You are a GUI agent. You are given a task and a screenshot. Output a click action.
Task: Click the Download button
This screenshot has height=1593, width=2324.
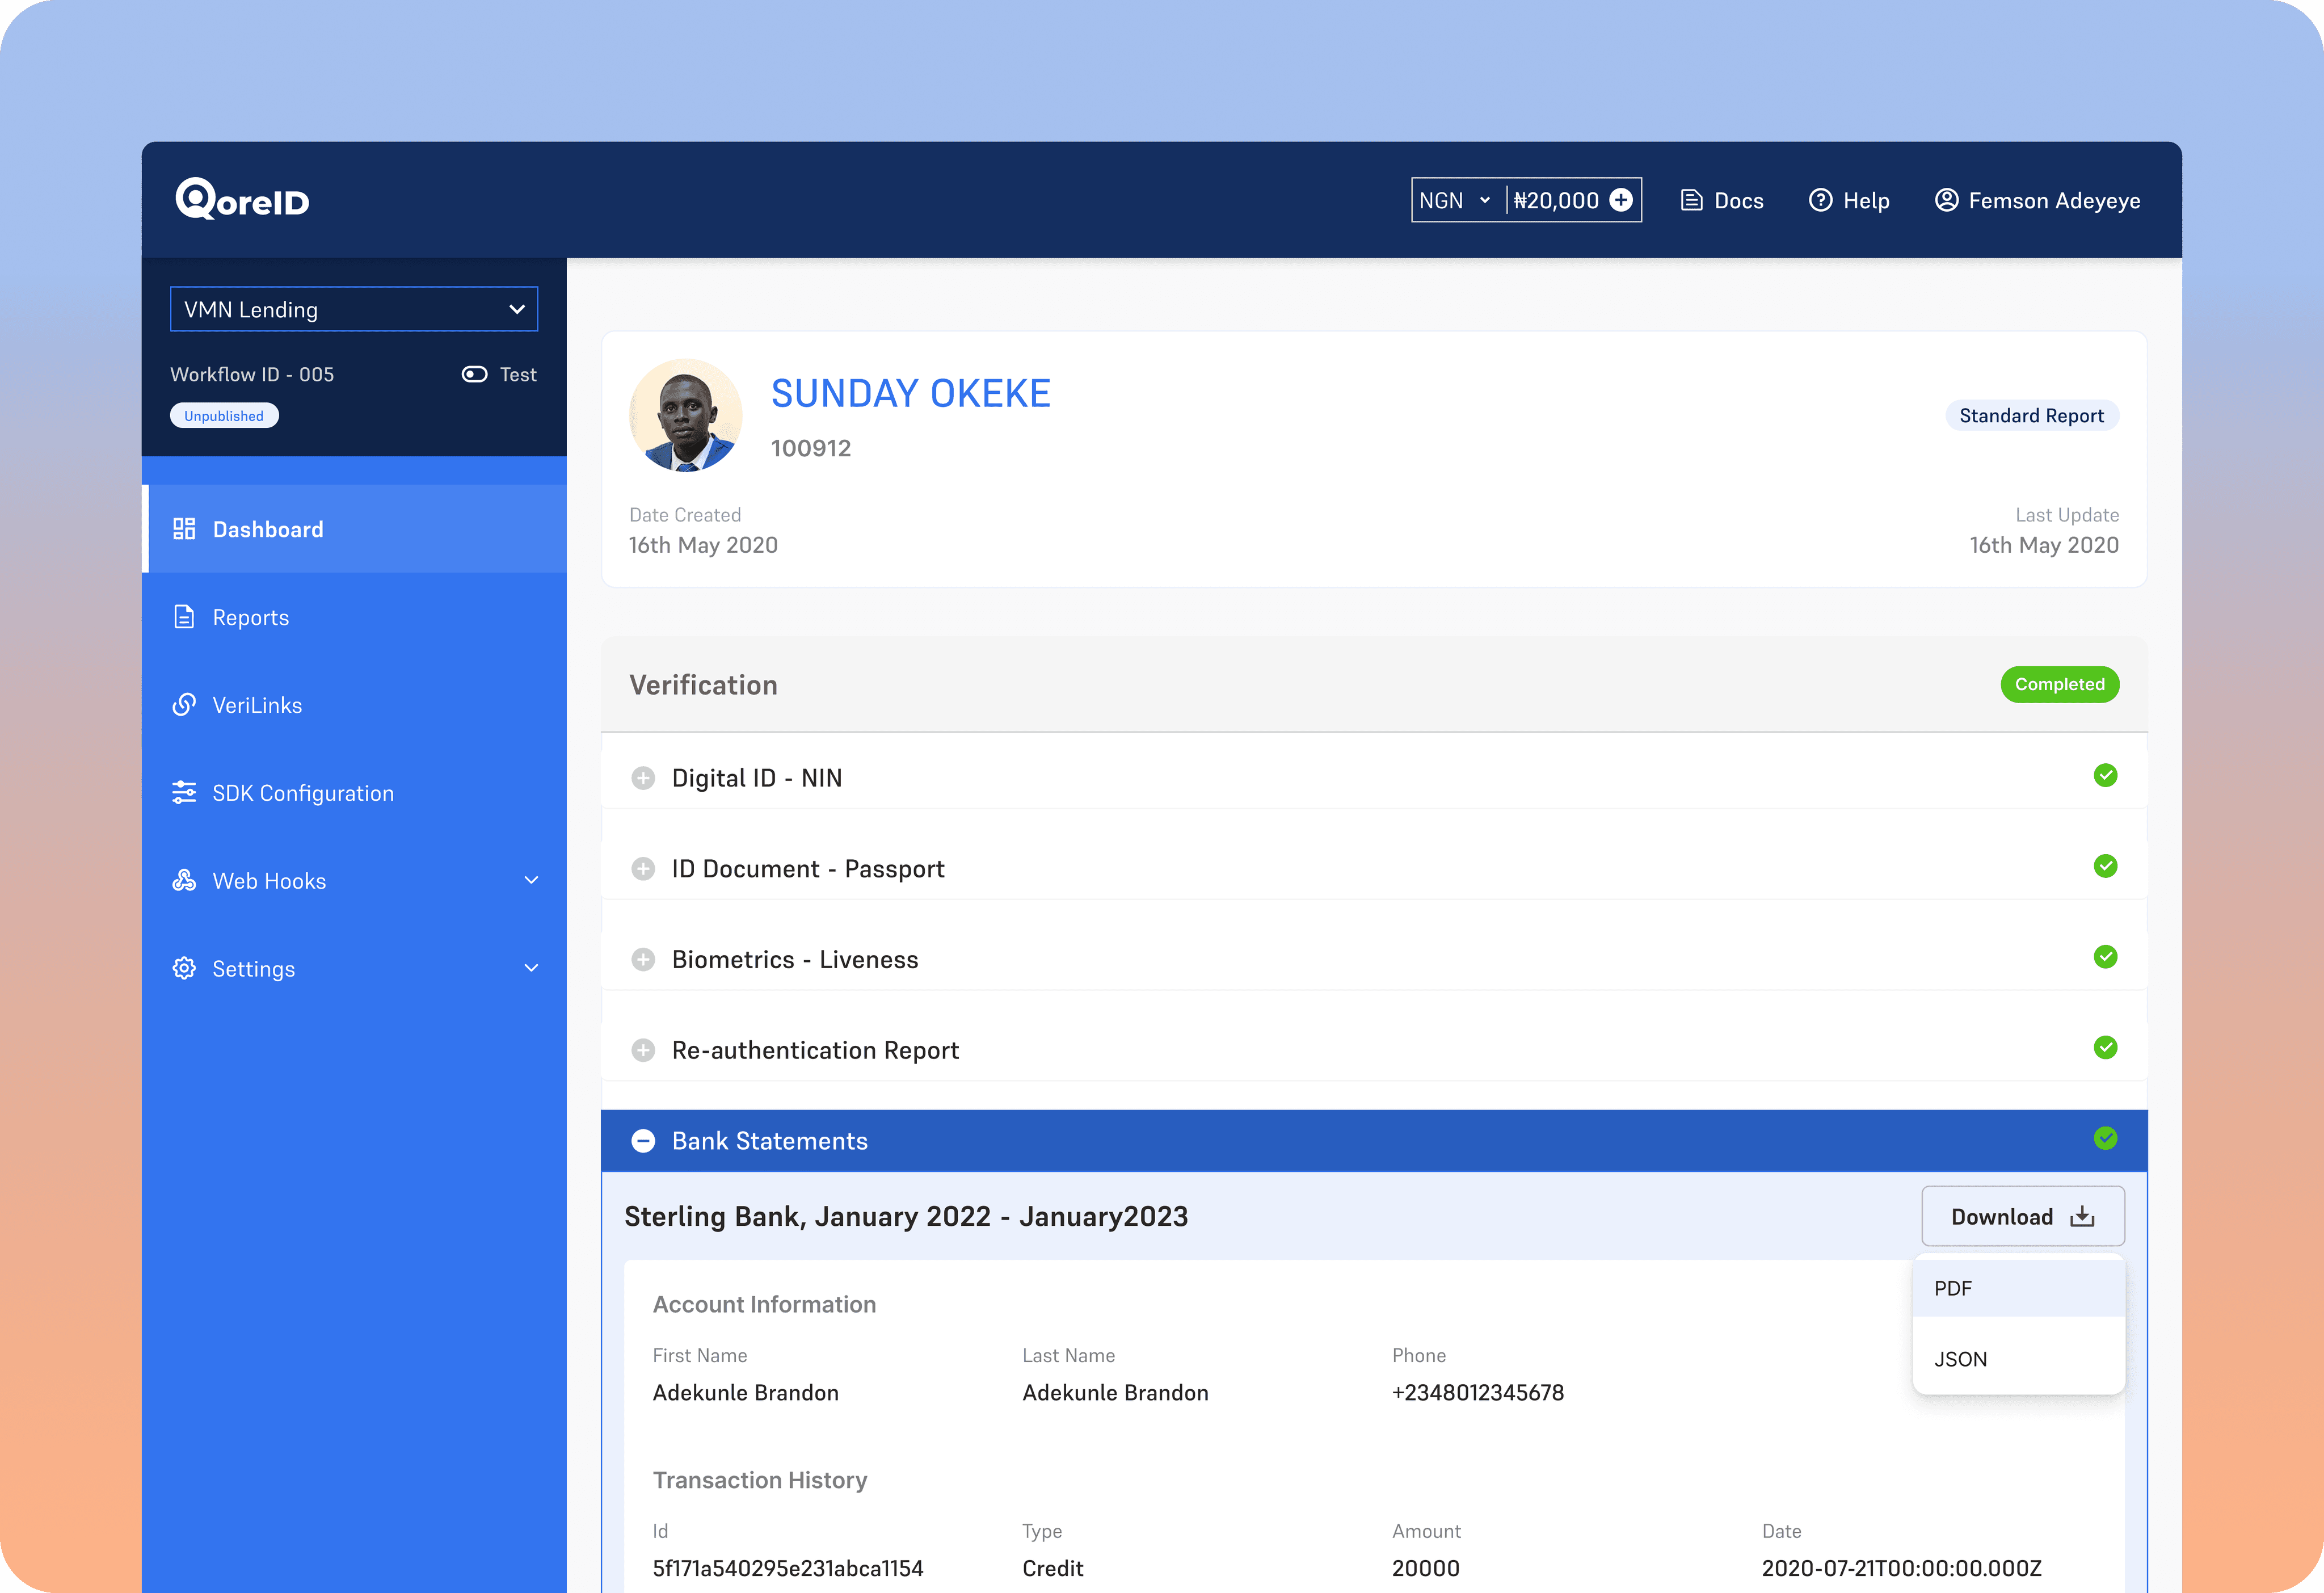click(x=2022, y=1216)
